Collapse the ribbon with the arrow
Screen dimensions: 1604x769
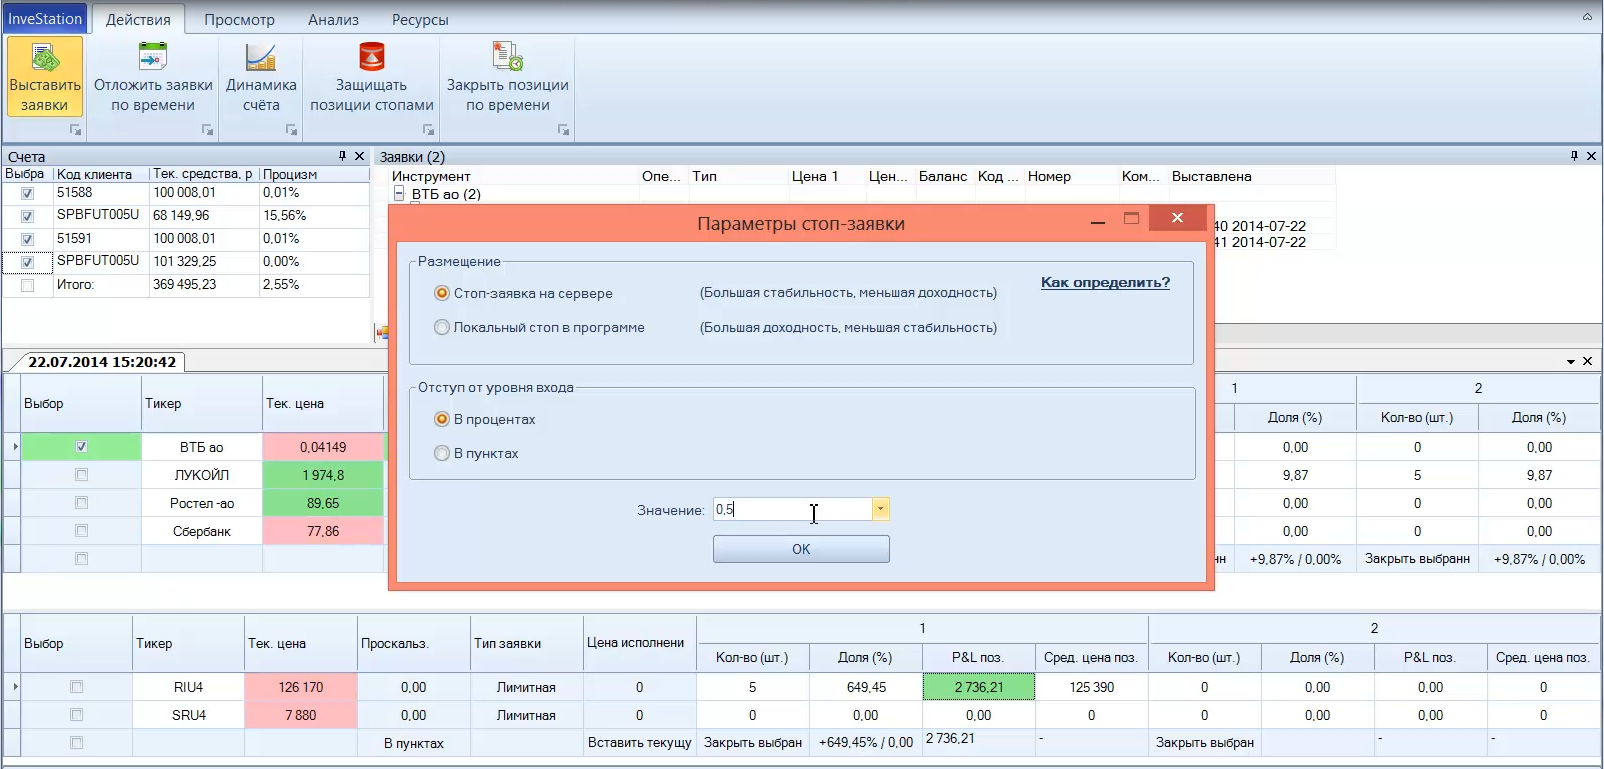(1587, 17)
